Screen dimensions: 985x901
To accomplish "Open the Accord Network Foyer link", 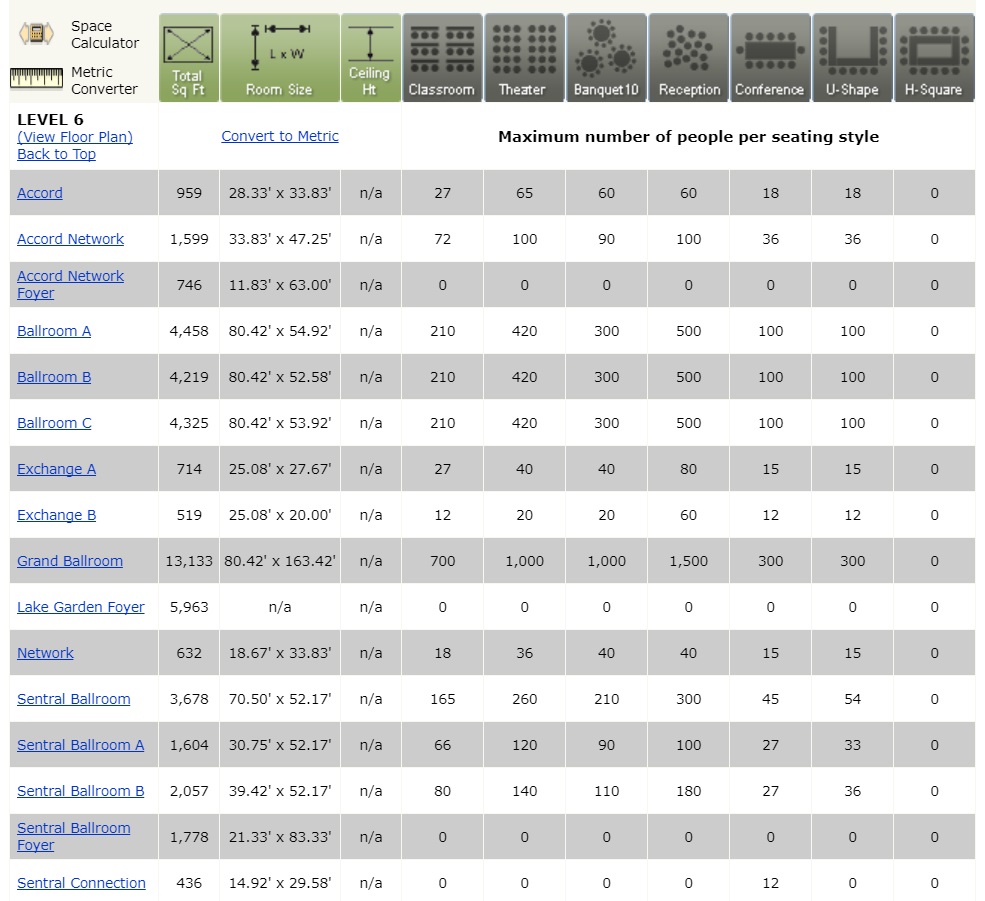I will point(70,285).
